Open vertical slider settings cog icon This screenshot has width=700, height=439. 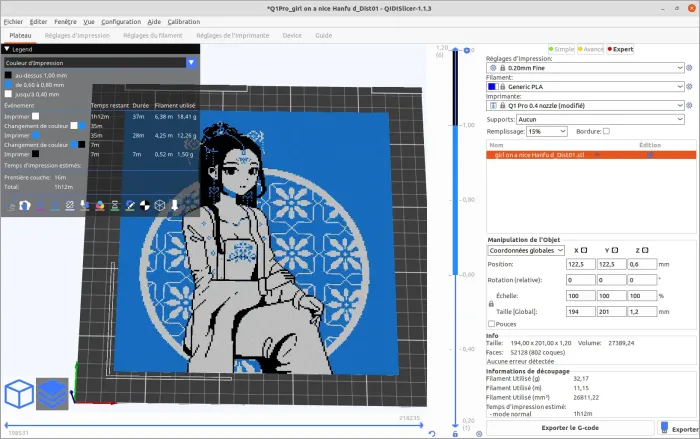coord(479,434)
